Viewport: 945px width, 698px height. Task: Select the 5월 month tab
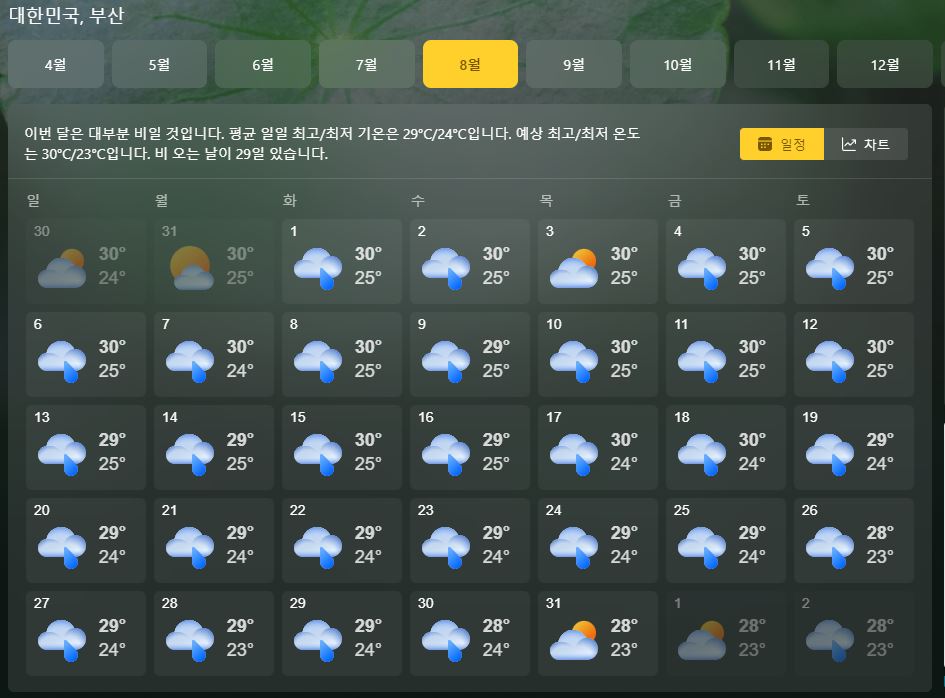click(x=159, y=64)
